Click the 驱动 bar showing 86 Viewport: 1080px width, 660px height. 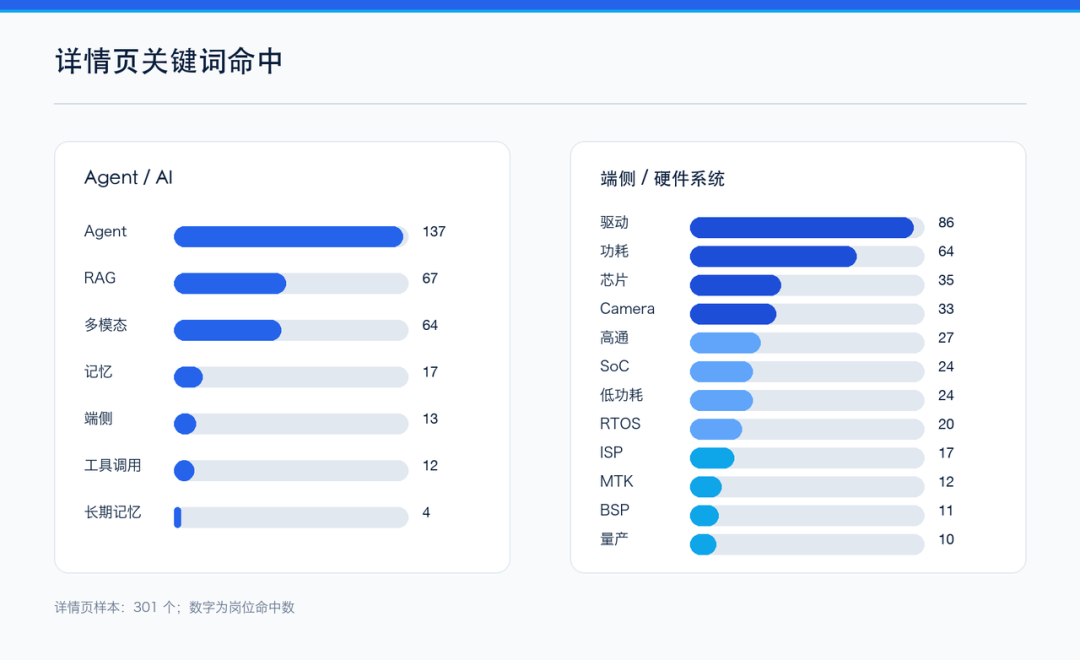pyautogui.click(x=807, y=227)
